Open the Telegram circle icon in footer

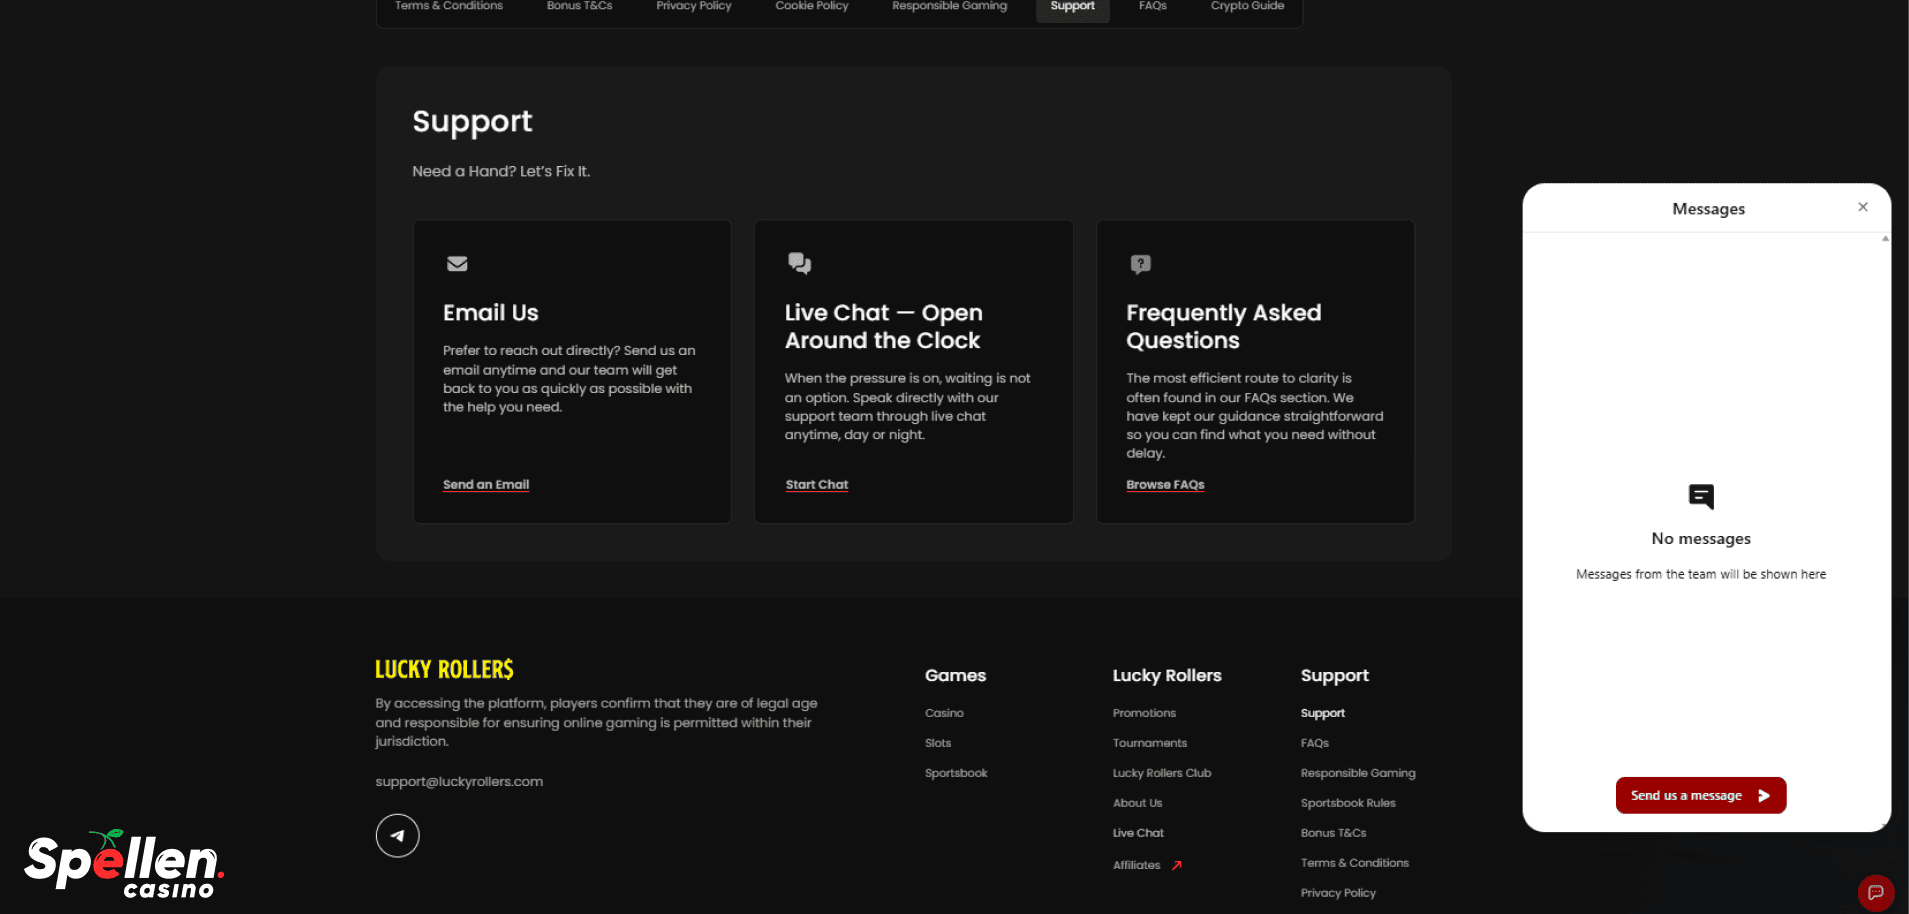tap(397, 836)
